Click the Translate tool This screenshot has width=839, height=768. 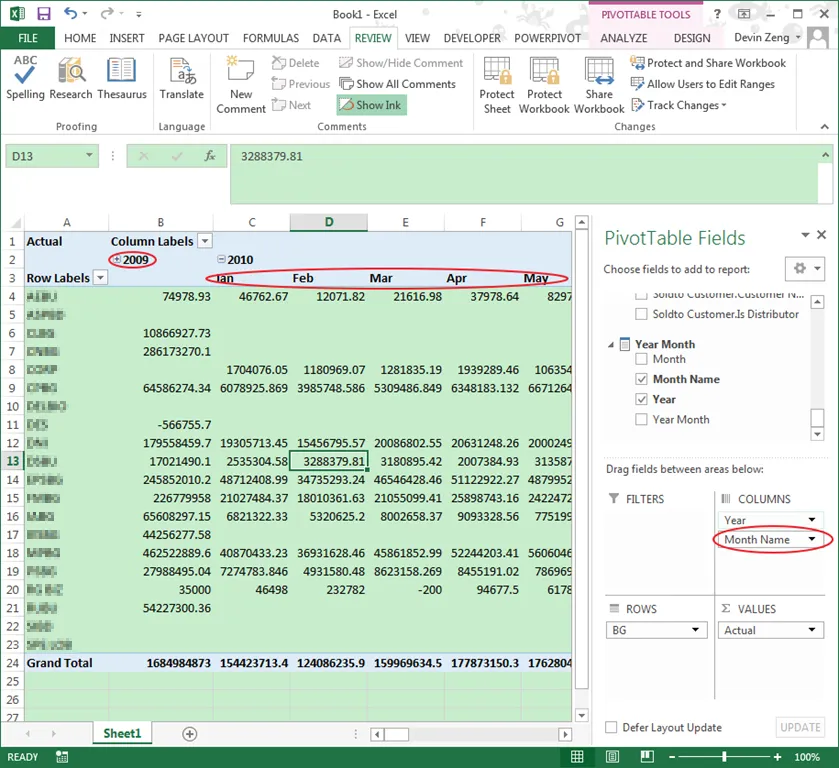coord(181,78)
